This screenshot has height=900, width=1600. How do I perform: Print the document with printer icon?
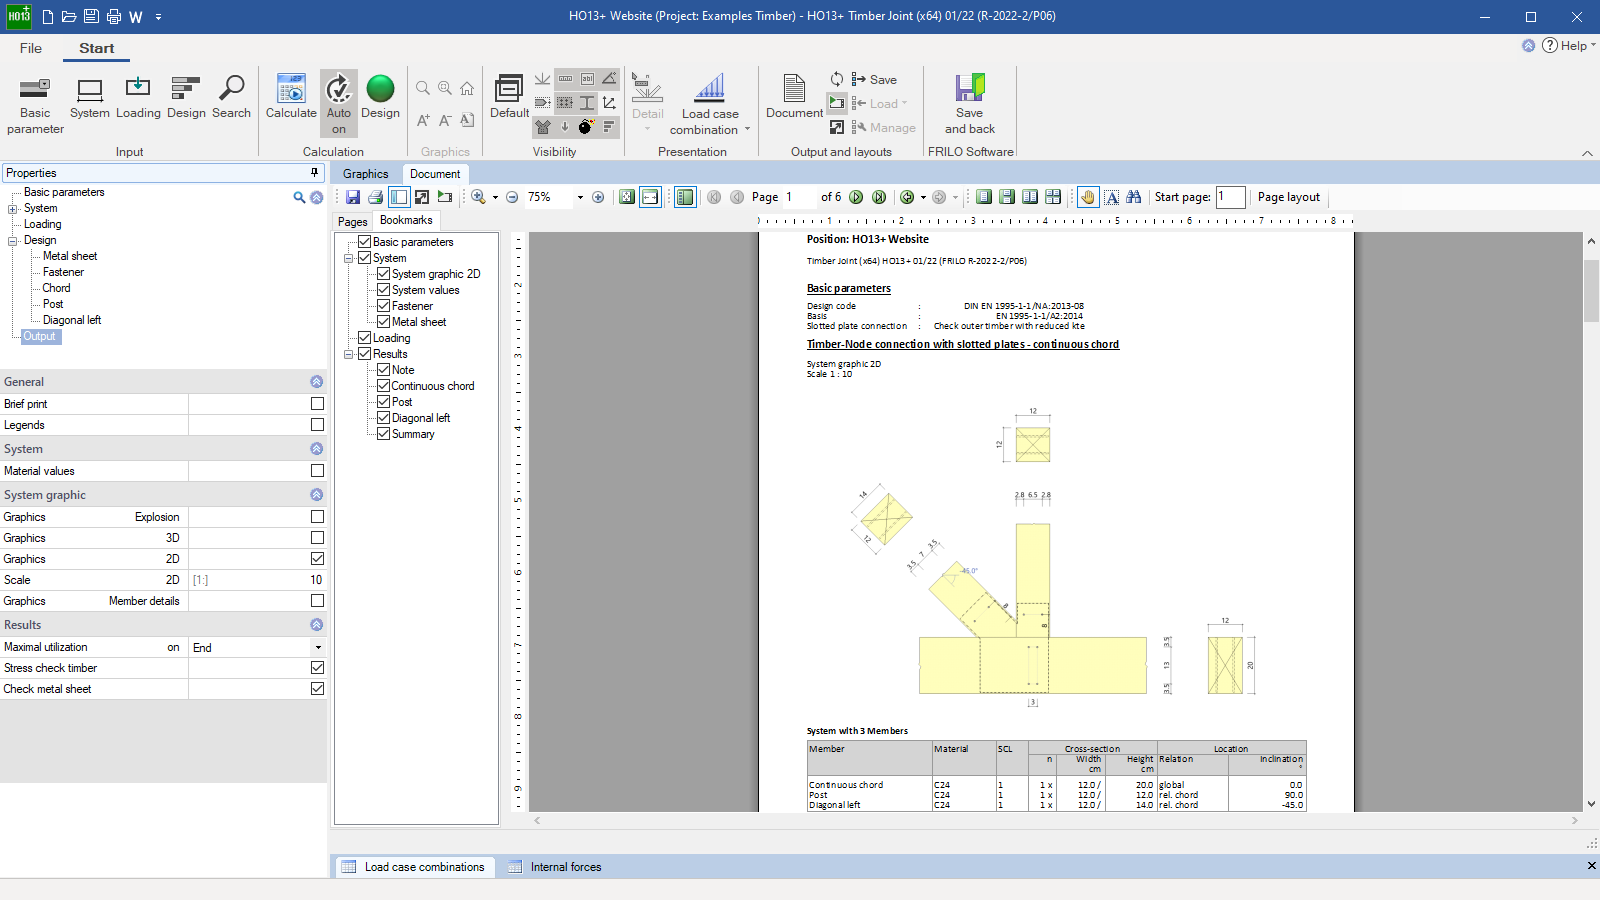(375, 197)
